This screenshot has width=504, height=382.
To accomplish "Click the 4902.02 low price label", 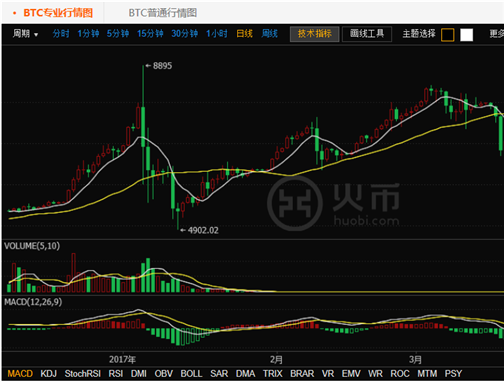I will point(203,230).
